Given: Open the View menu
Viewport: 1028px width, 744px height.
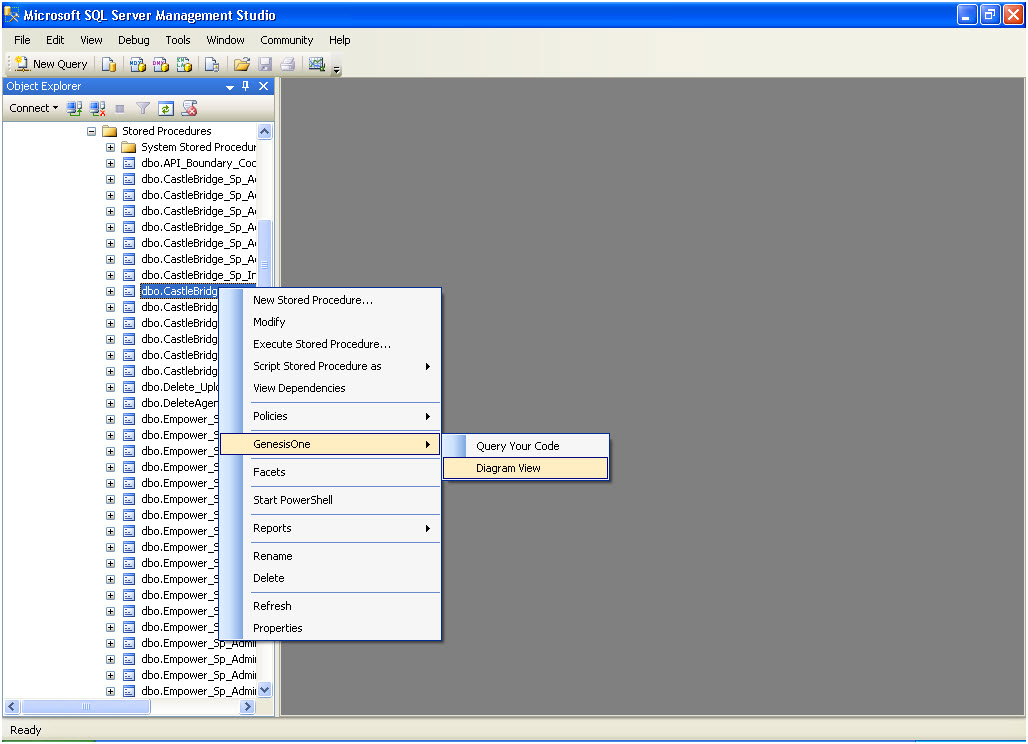Looking at the screenshot, I should [91, 40].
